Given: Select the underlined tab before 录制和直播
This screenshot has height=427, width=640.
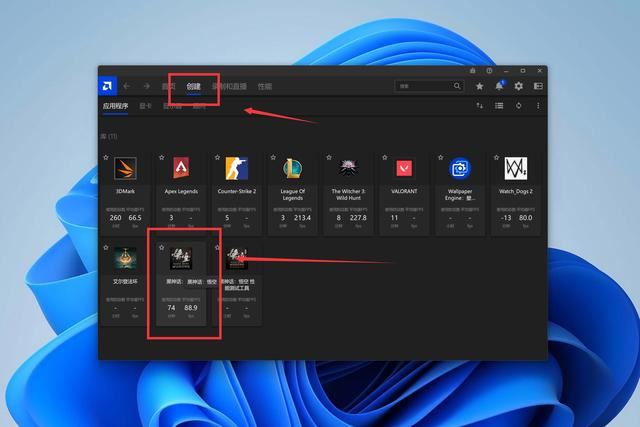Looking at the screenshot, I should tap(193, 86).
